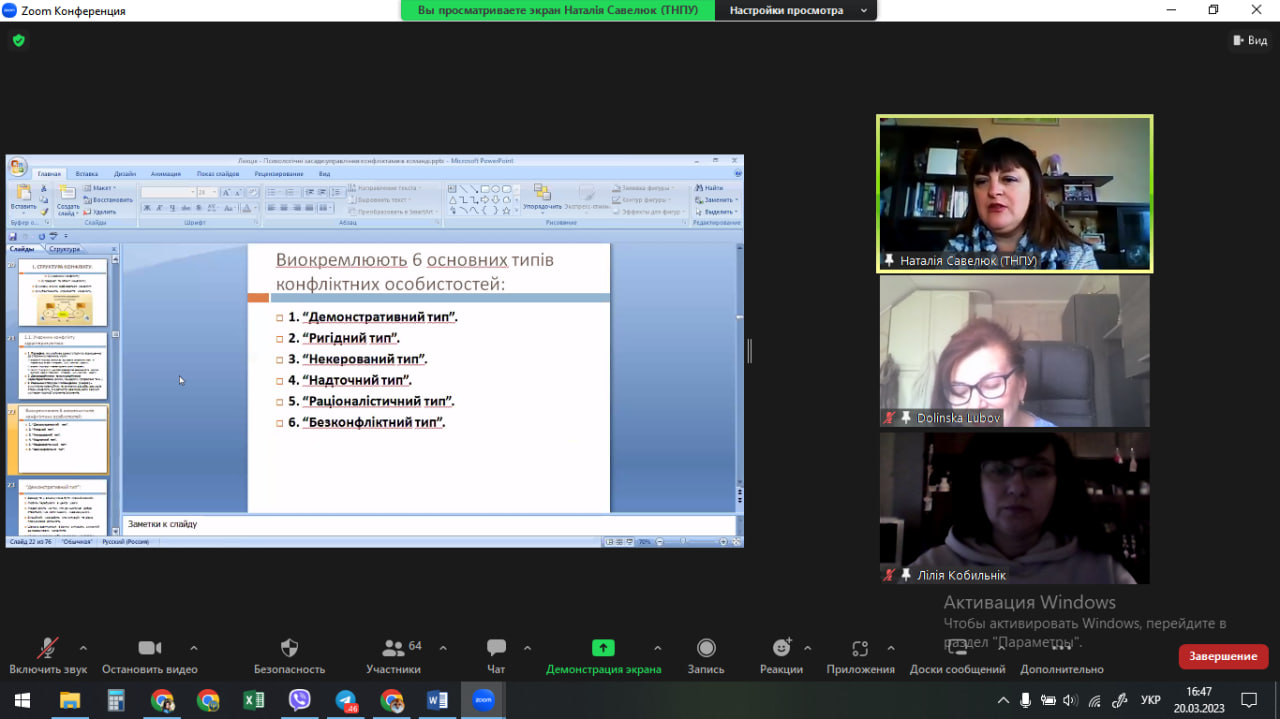The width and height of the screenshot is (1280, 719).
Task: Select Dolinska Lubov video thumbnail
Action: (x=1014, y=351)
